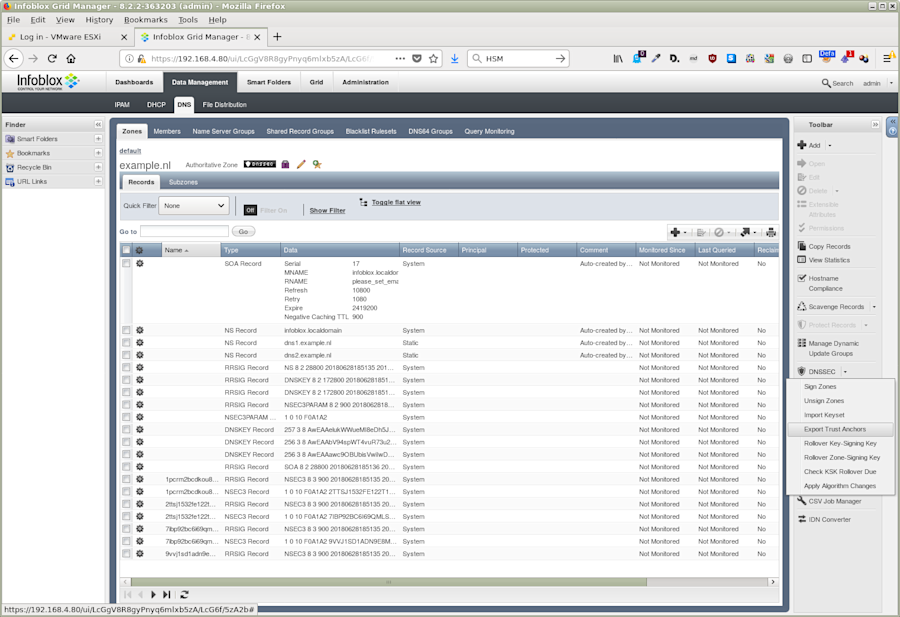Click the lock icon next to example.nl

point(285,164)
